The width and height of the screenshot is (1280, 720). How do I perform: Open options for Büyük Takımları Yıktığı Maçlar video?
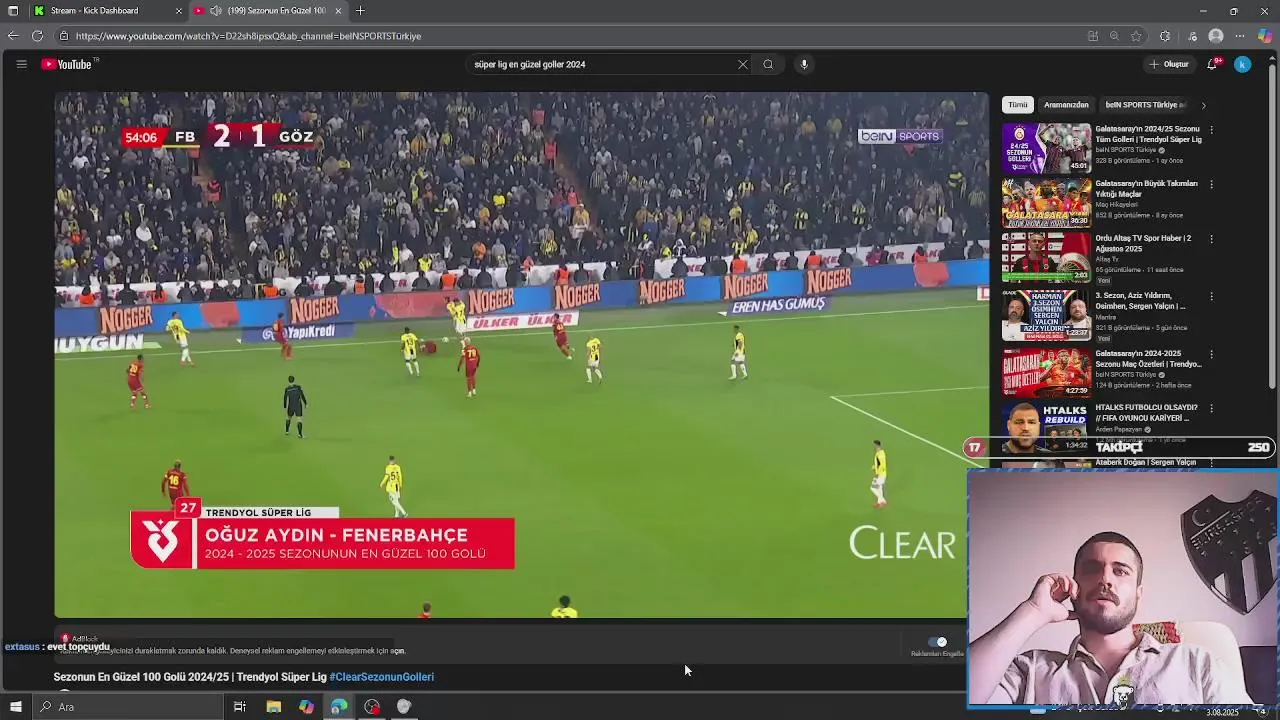pyautogui.click(x=1211, y=185)
